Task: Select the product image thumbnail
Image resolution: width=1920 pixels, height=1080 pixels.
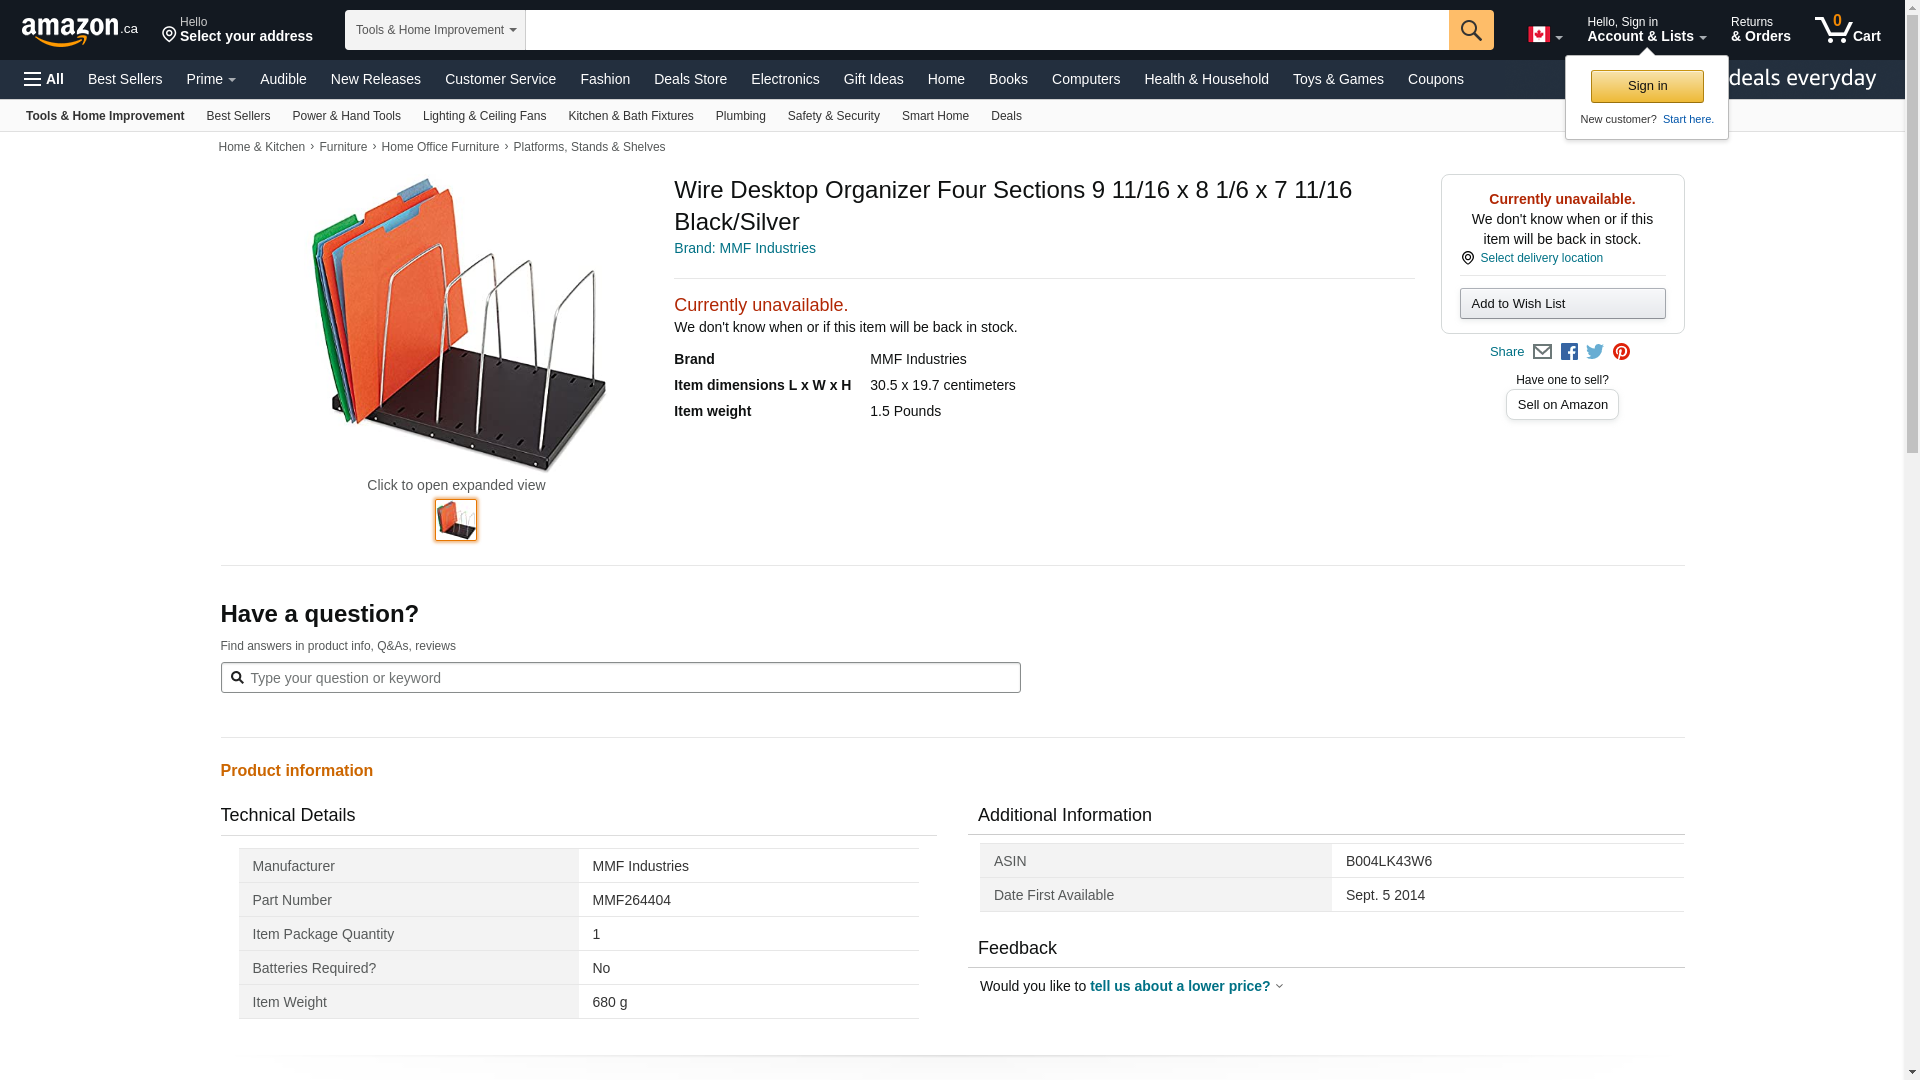Action: [x=456, y=520]
